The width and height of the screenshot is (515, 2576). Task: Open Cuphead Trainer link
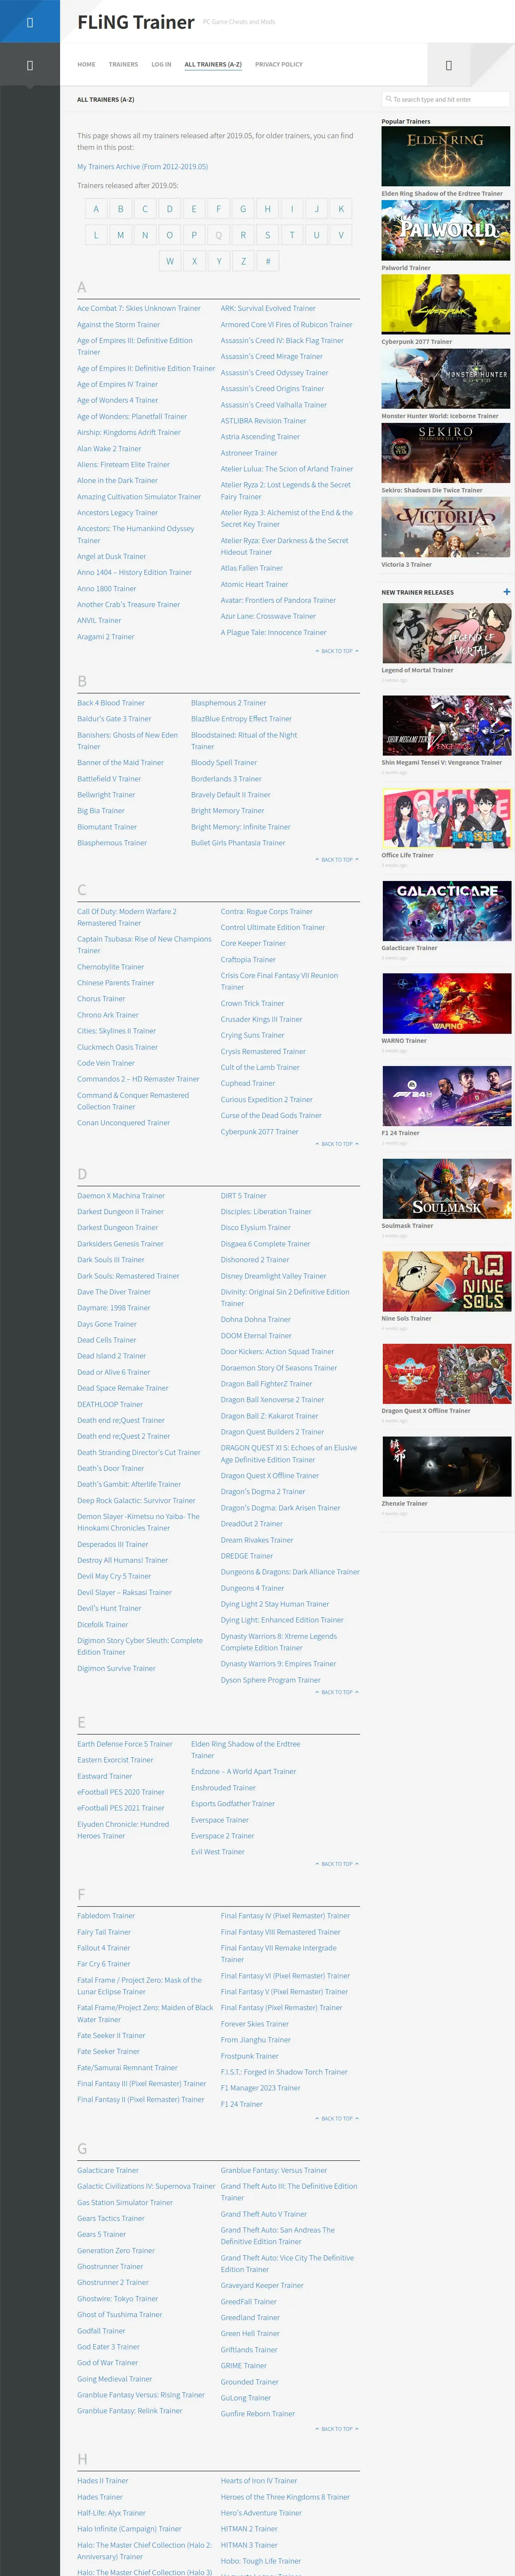[x=248, y=1083]
